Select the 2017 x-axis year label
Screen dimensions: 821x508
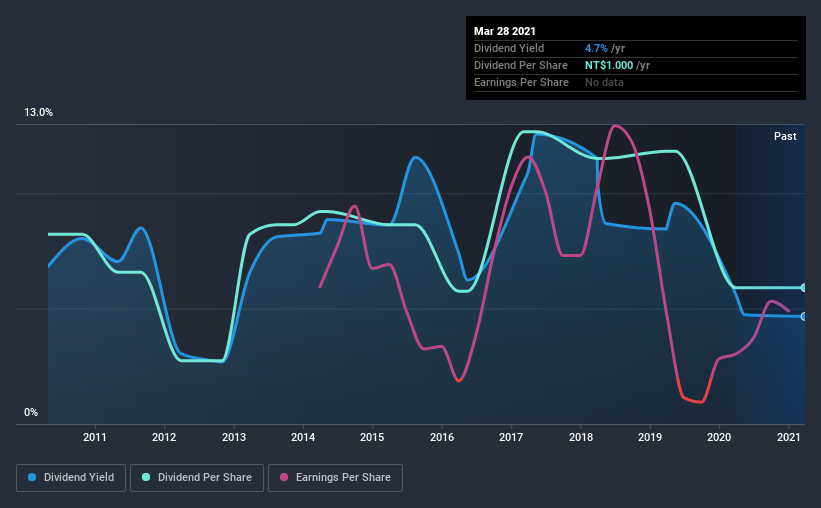pos(511,437)
